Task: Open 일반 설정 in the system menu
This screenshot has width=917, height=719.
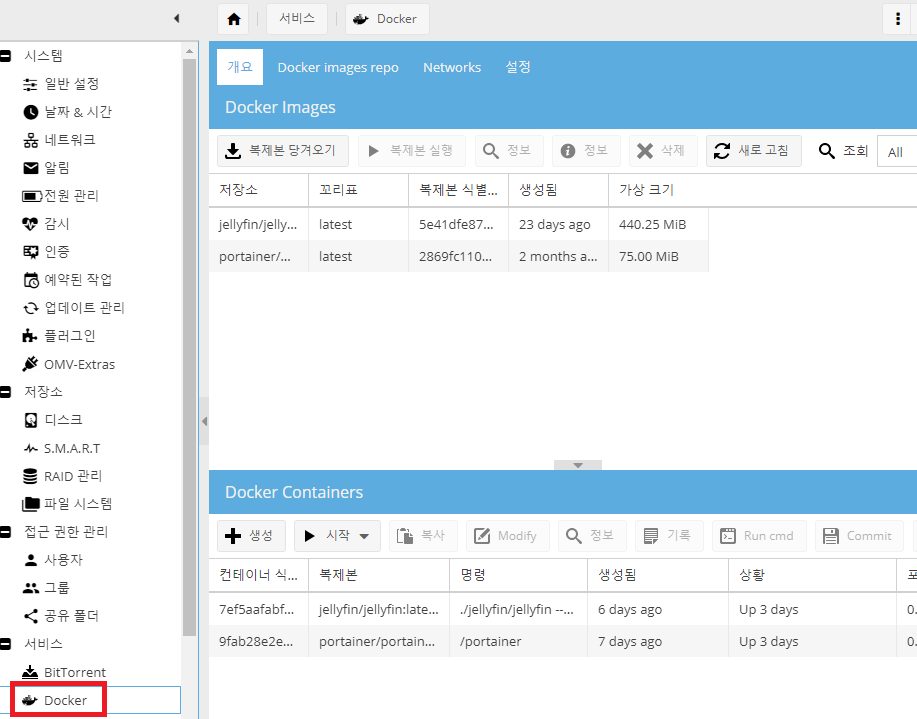Action: tap(72, 84)
